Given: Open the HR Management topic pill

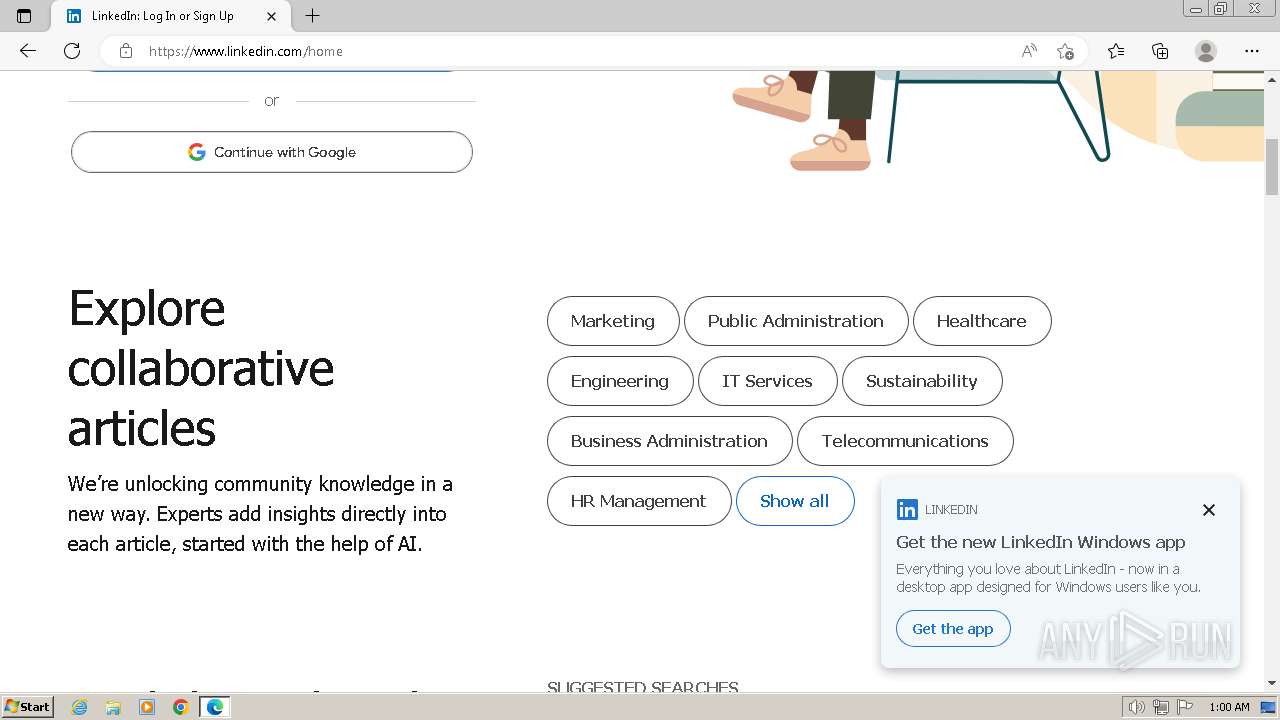Looking at the screenshot, I should [639, 501].
